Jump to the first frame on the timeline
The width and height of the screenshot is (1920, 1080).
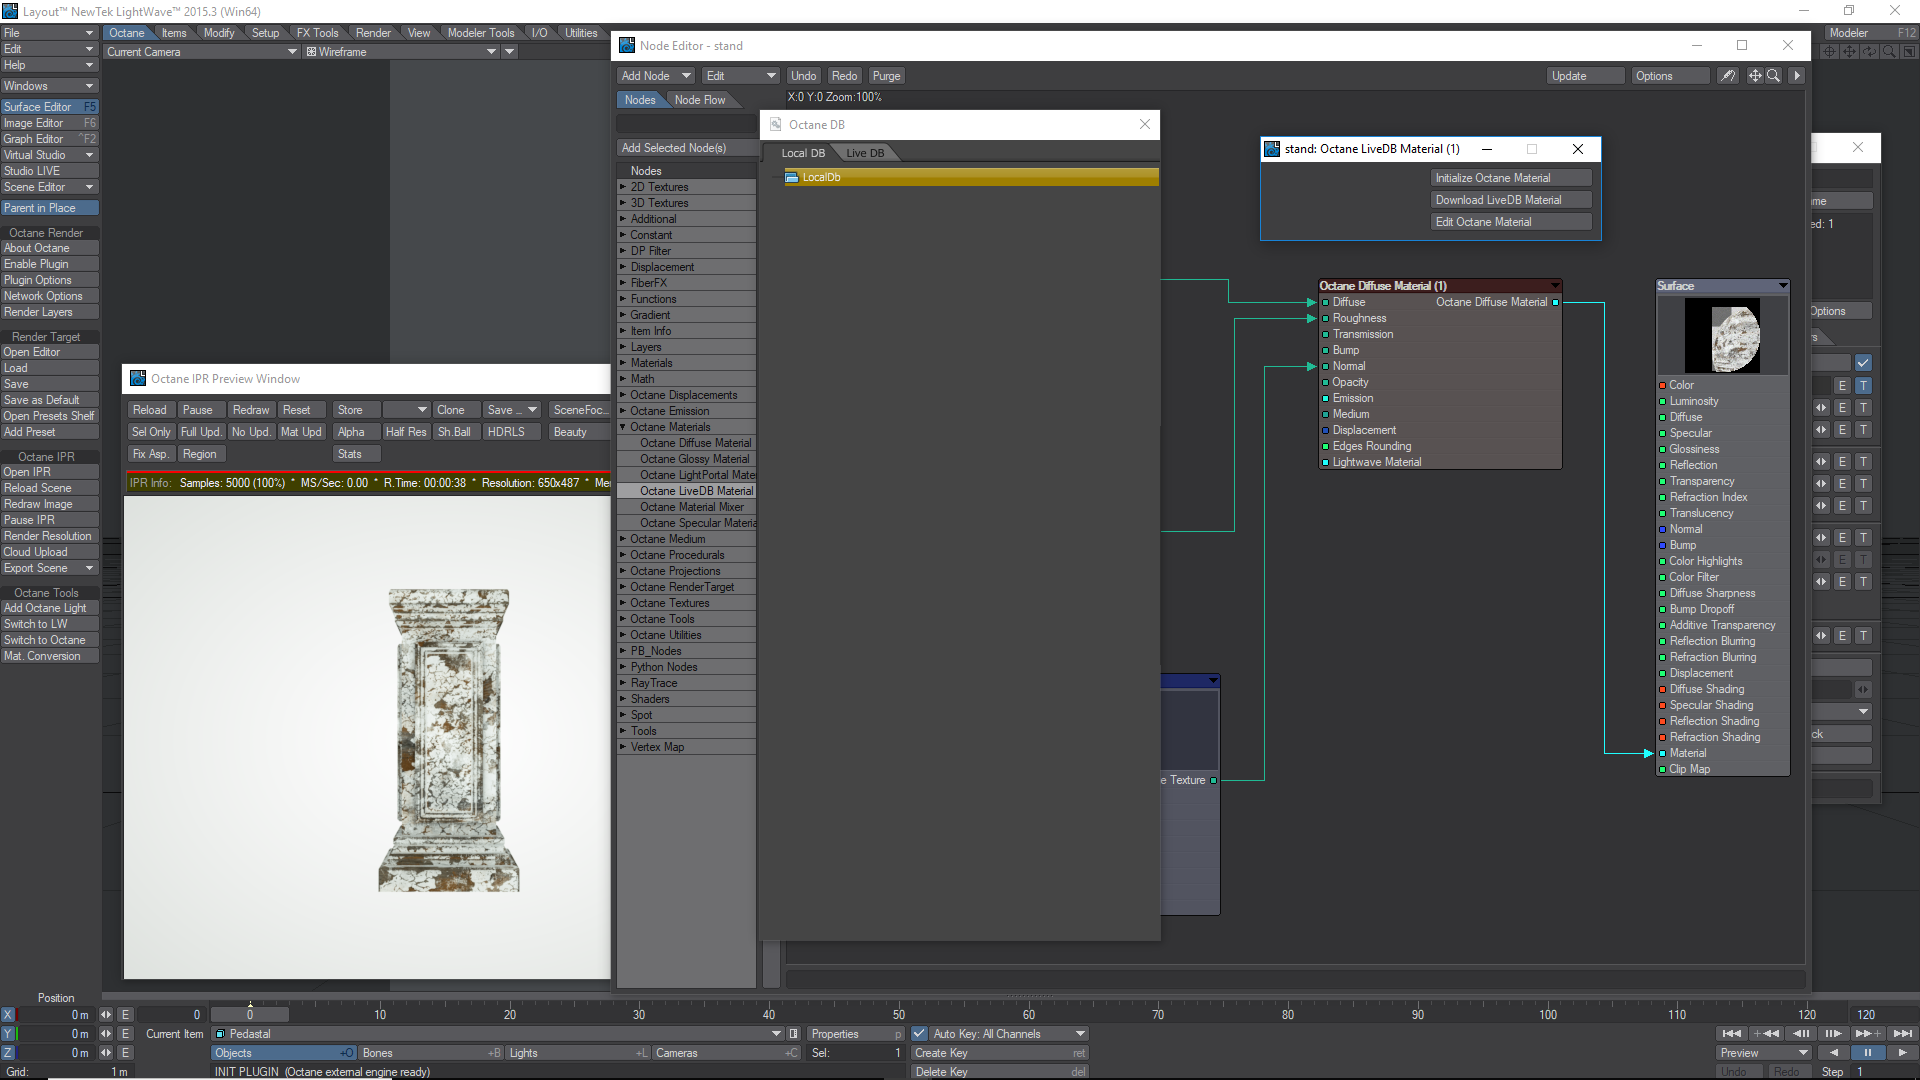(1731, 1034)
